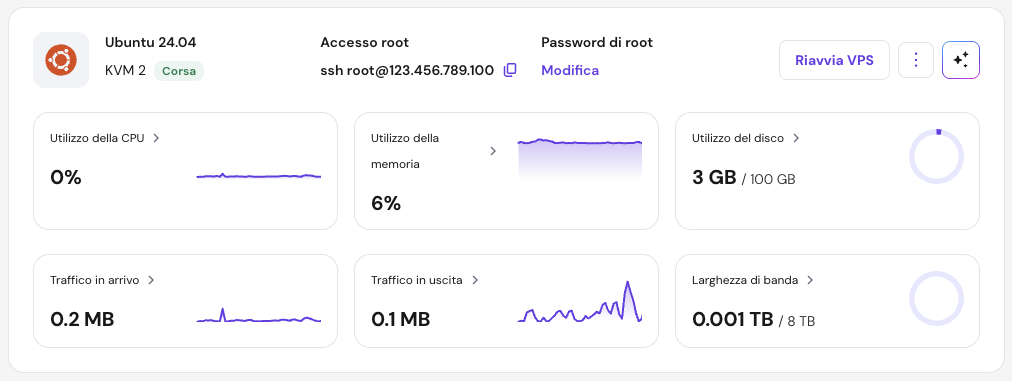
Task: Expand Larghezza di banda chevron
Action: pos(810,280)
